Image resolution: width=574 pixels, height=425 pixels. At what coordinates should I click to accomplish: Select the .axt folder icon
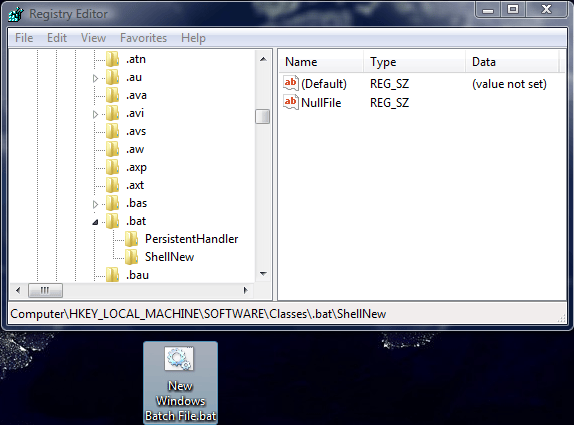coord(112,185)
